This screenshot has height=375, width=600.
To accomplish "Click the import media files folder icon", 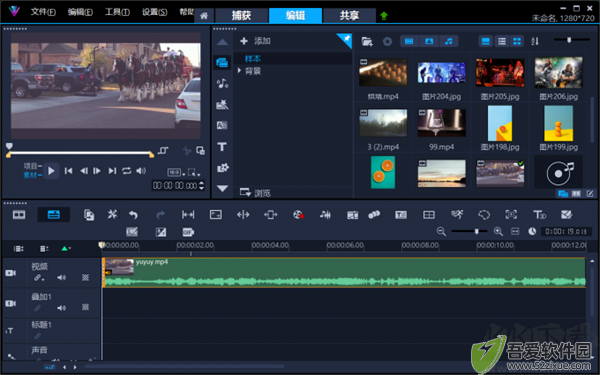I will (367, 41).
